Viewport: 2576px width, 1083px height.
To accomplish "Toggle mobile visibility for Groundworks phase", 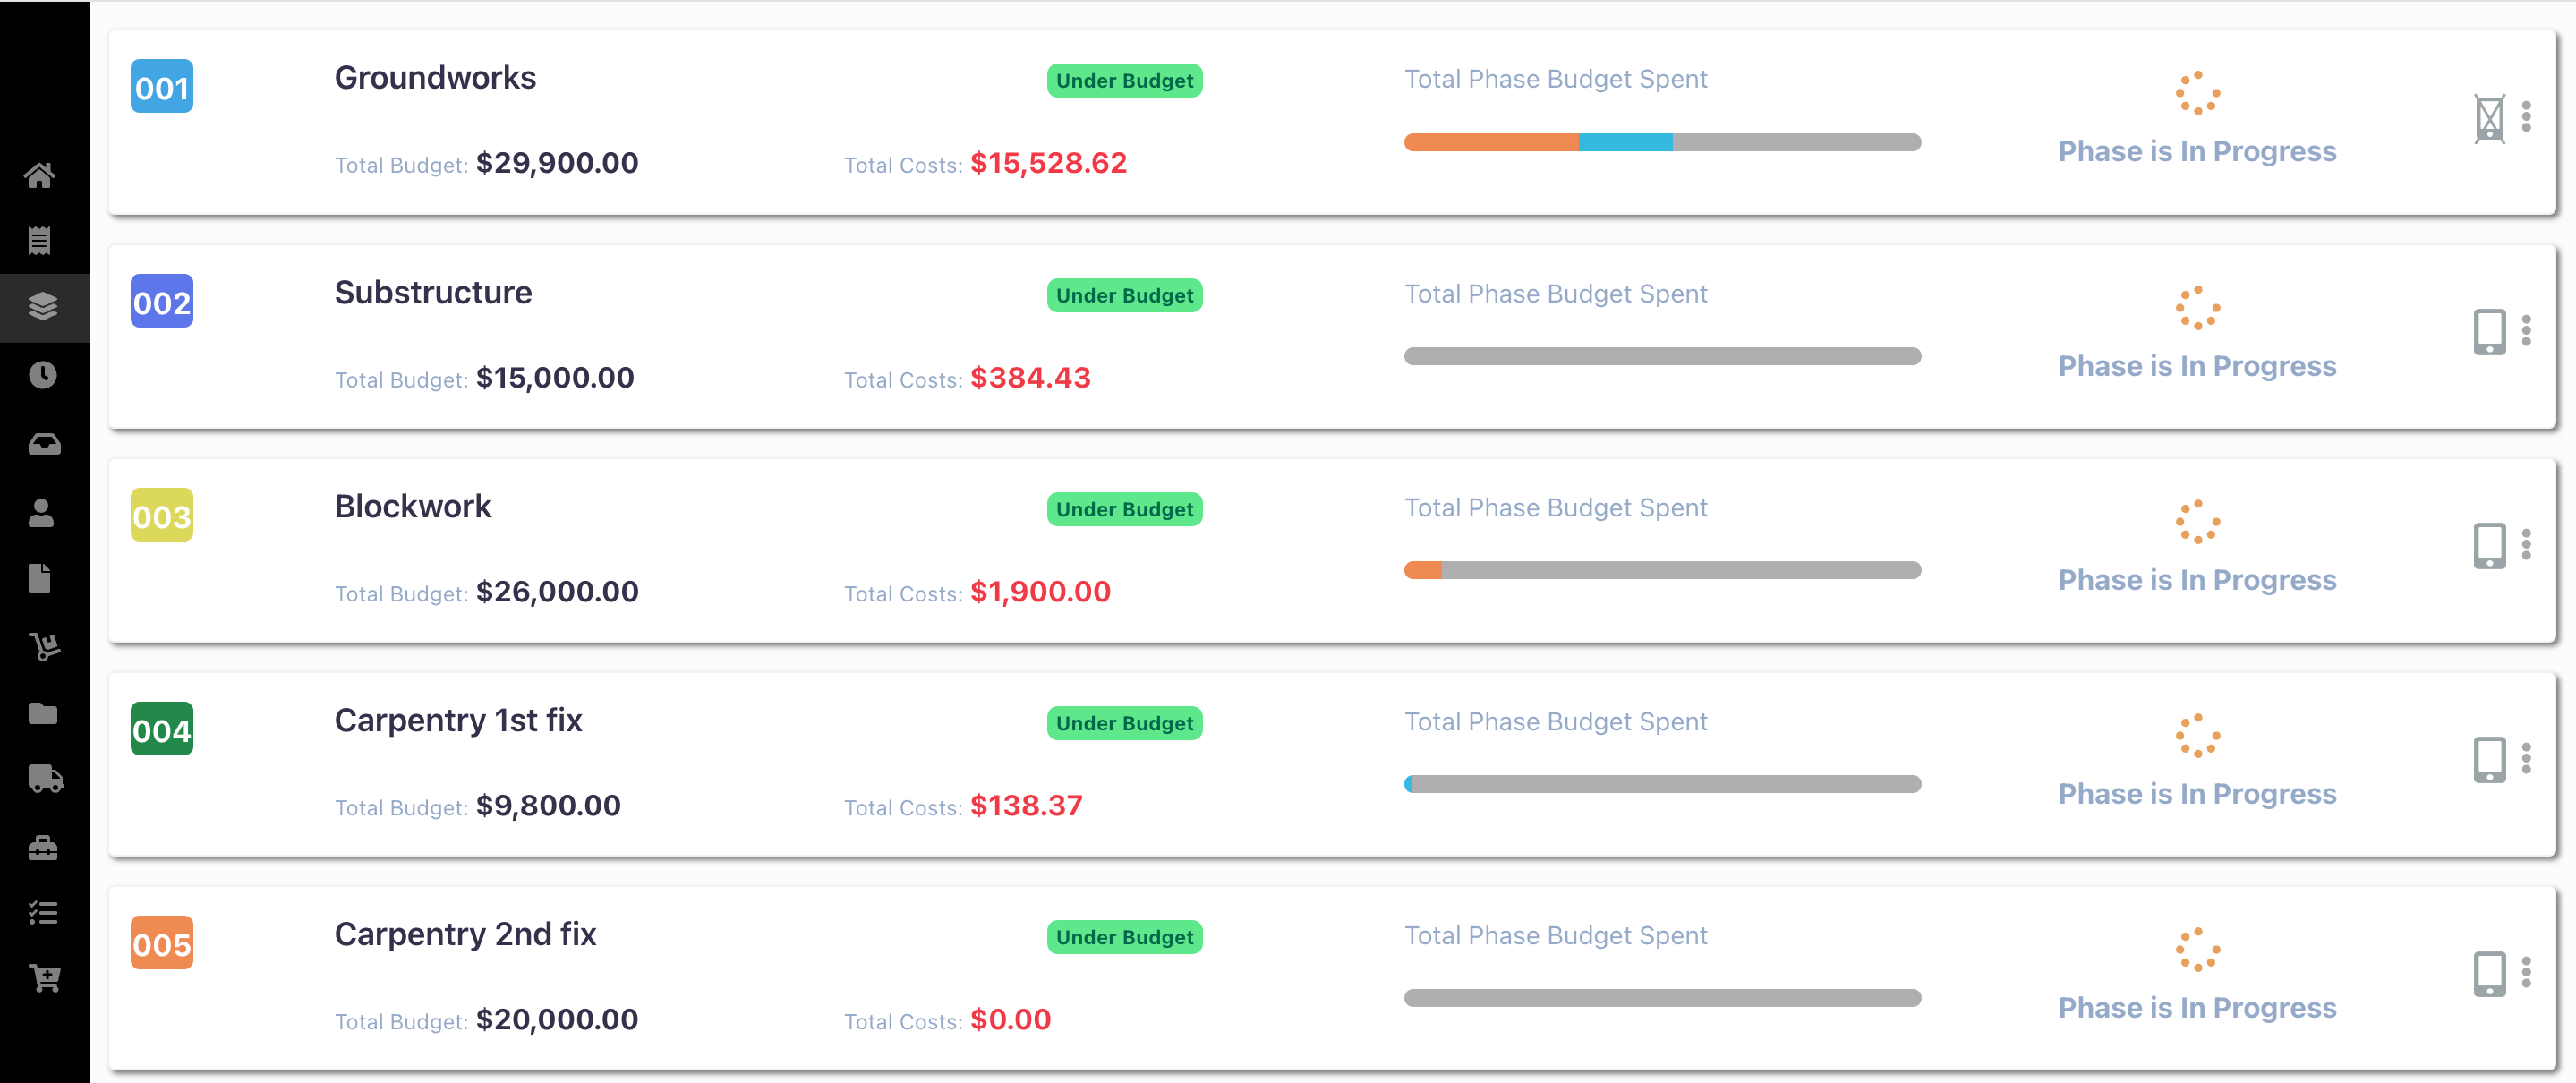I will coord(2489,118).
